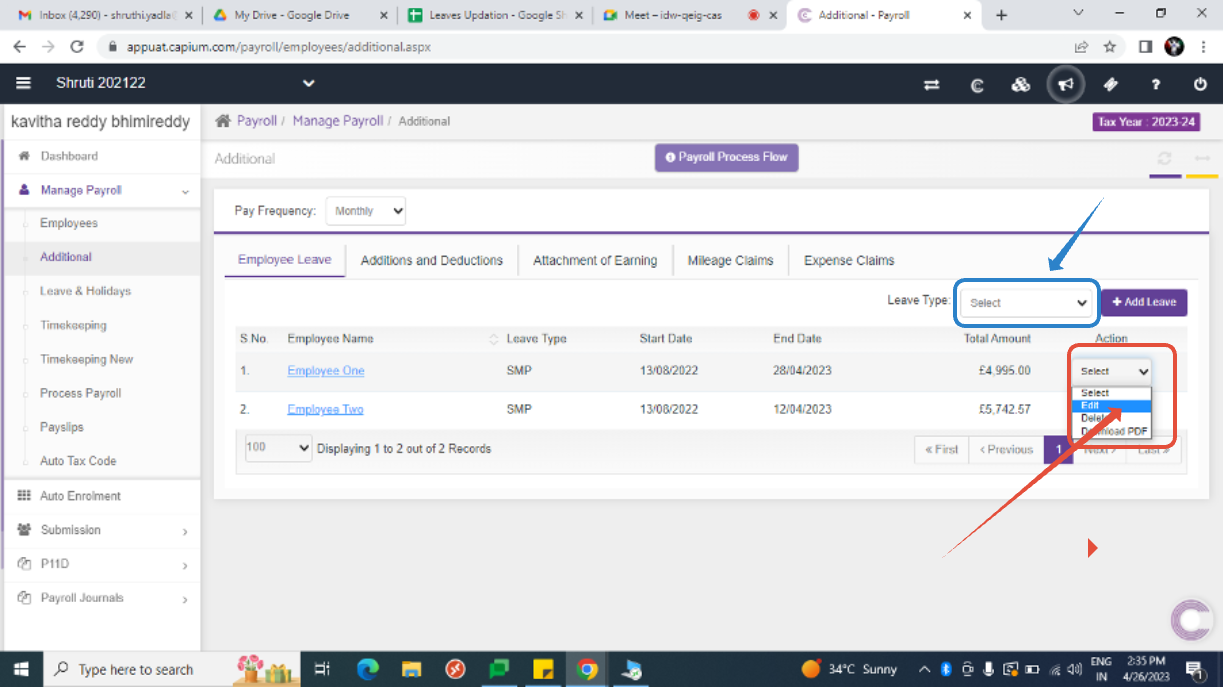Open Timekeeping New in the sidebar
This screenshot has width=1224, height=687.
[x=86, y=359]
